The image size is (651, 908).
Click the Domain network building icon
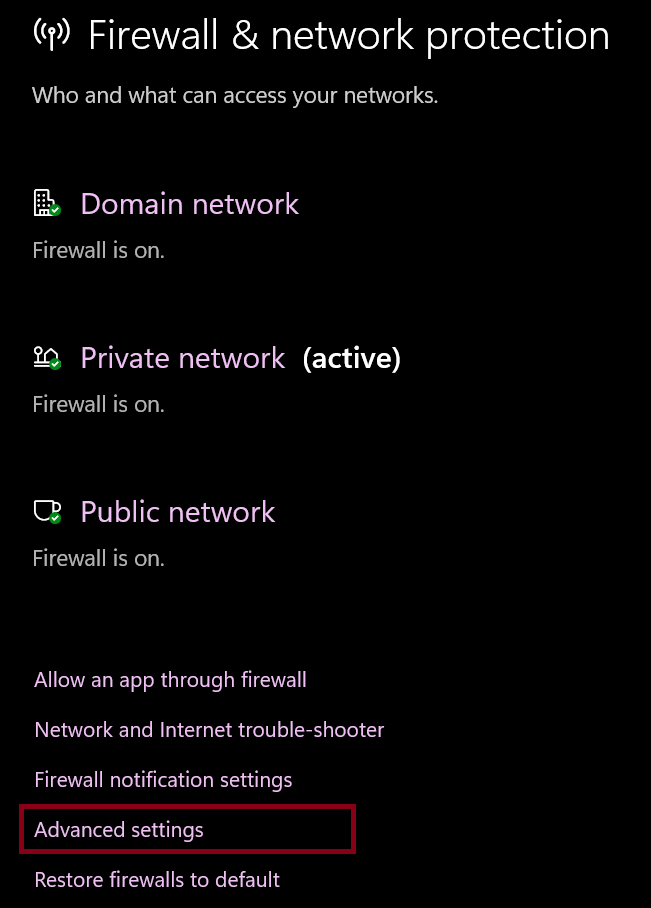[43, 202]
